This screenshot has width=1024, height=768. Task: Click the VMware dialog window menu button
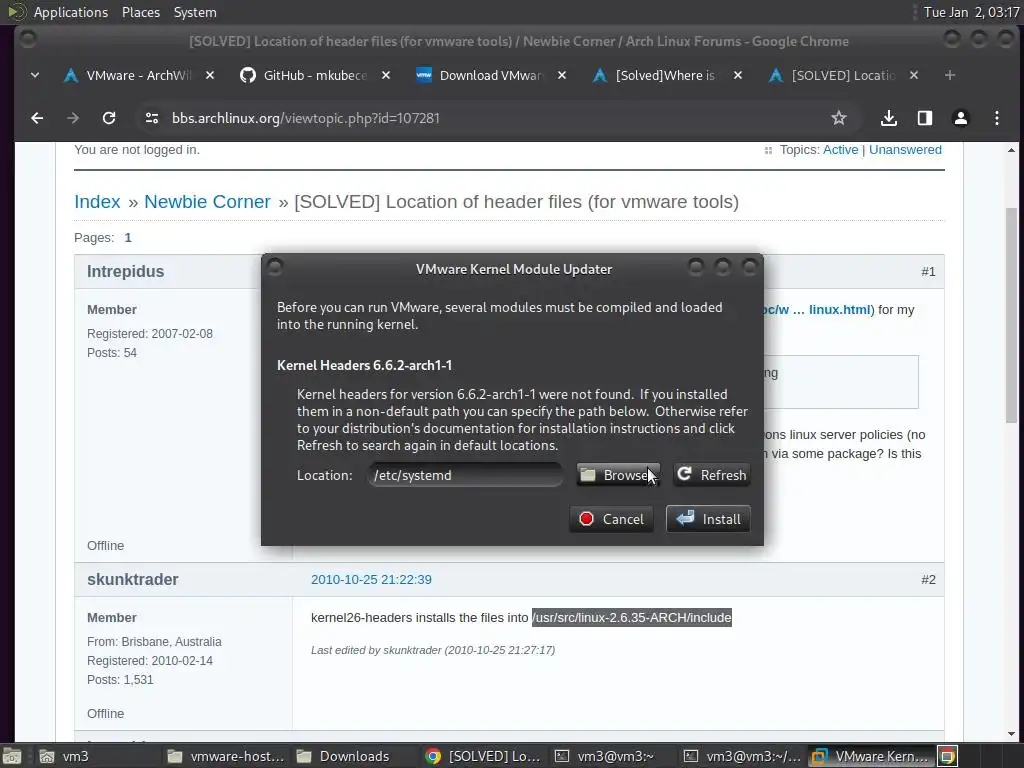(275, 267)
